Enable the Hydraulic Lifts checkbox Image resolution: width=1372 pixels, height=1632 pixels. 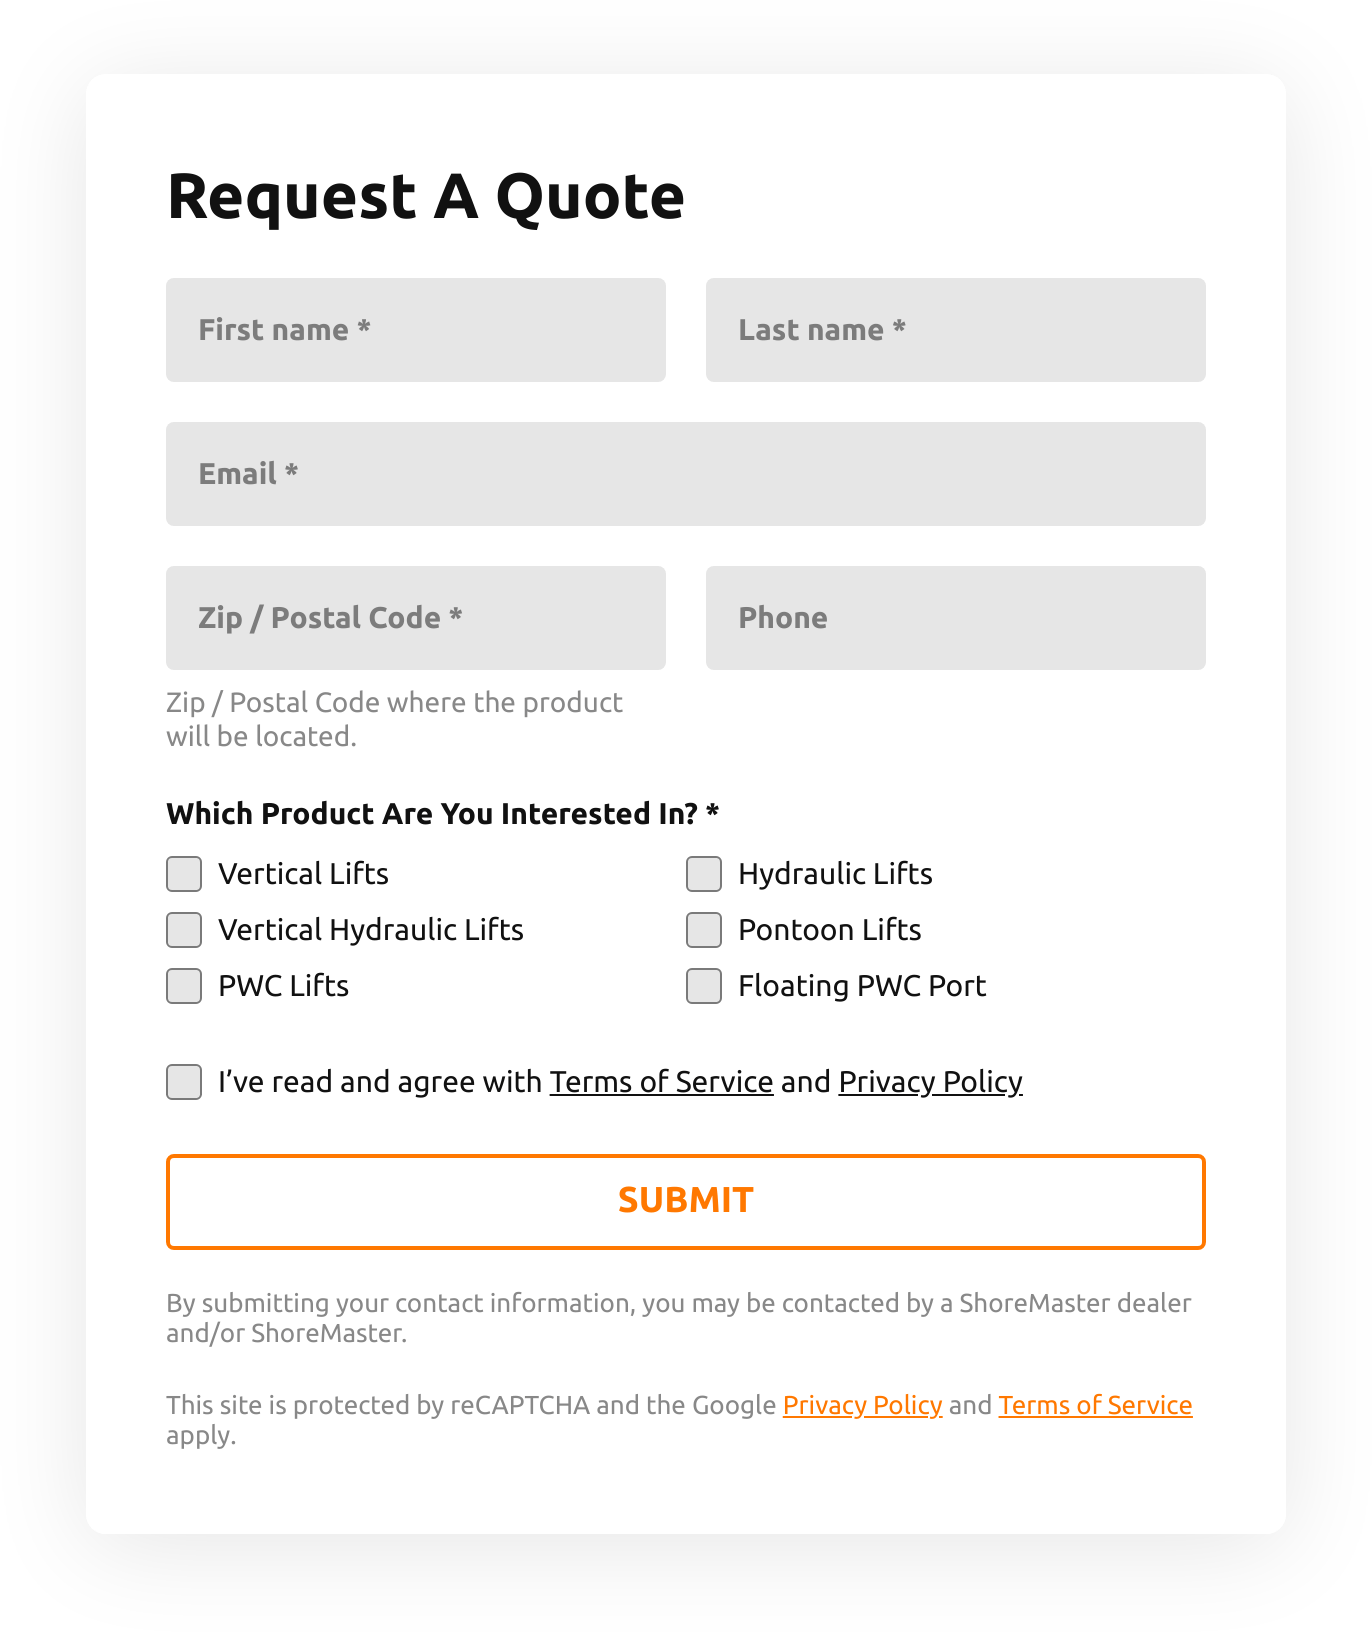(x=703, y=874)
